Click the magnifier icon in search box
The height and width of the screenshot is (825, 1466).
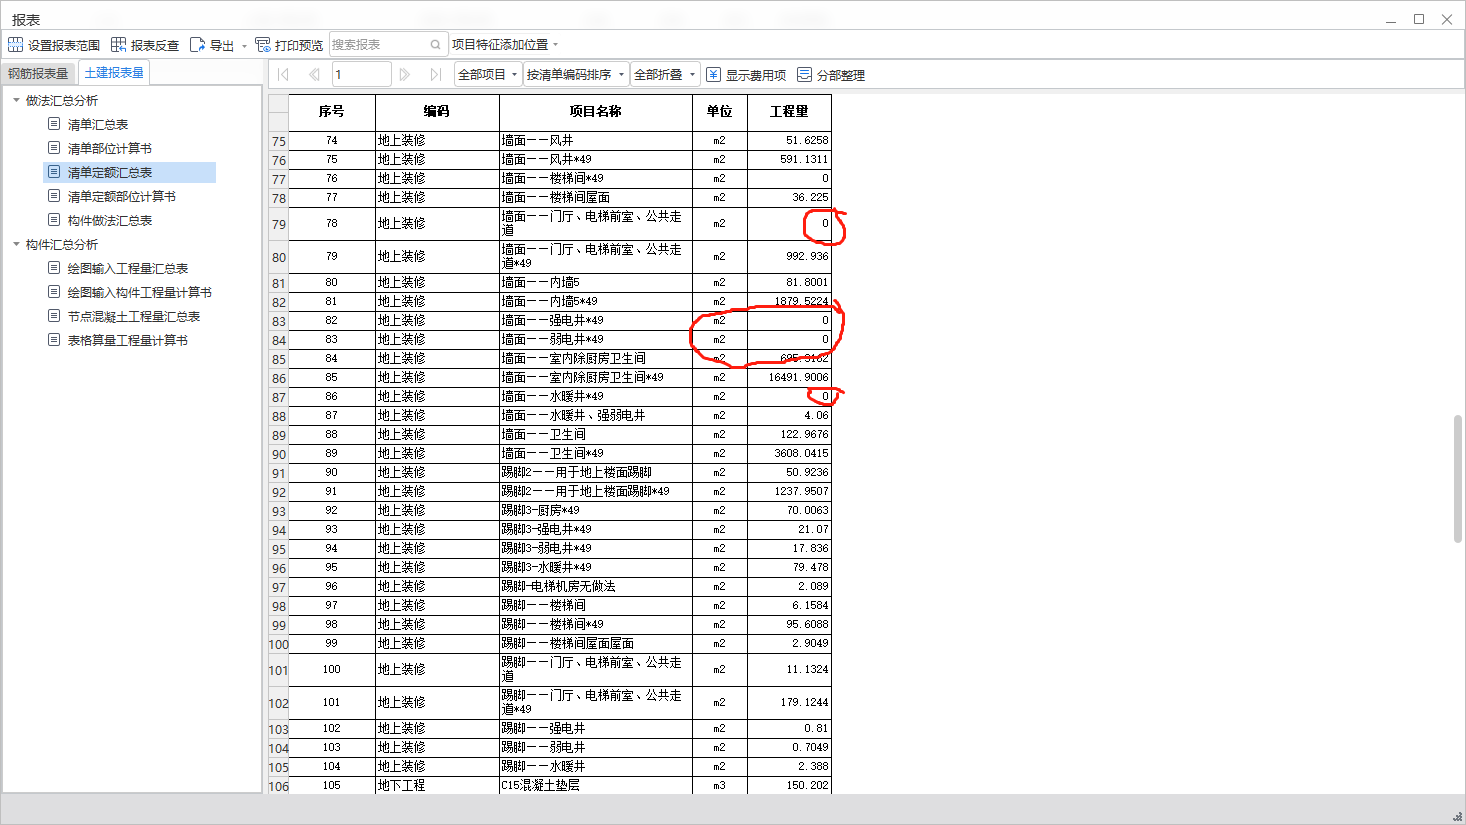point(436,44)
